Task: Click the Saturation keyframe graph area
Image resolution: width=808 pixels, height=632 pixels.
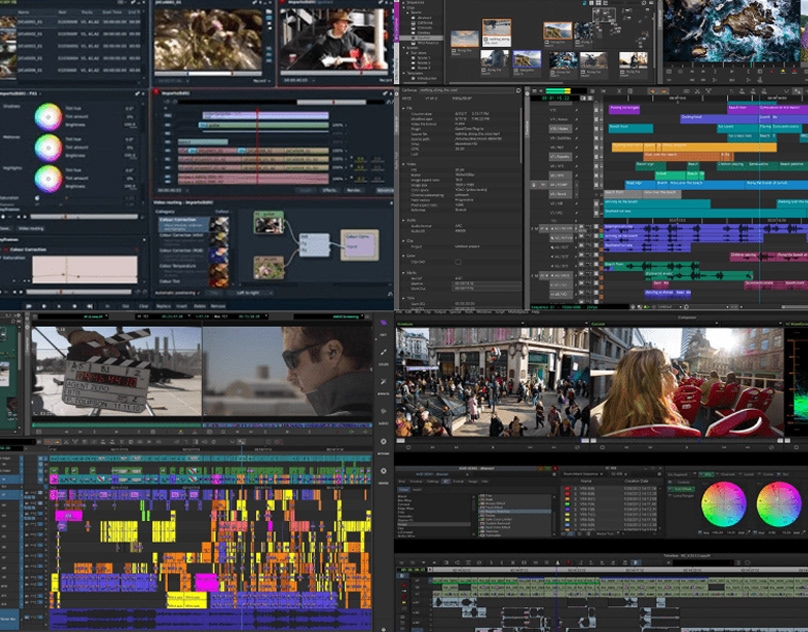Action: pos(85,270)
